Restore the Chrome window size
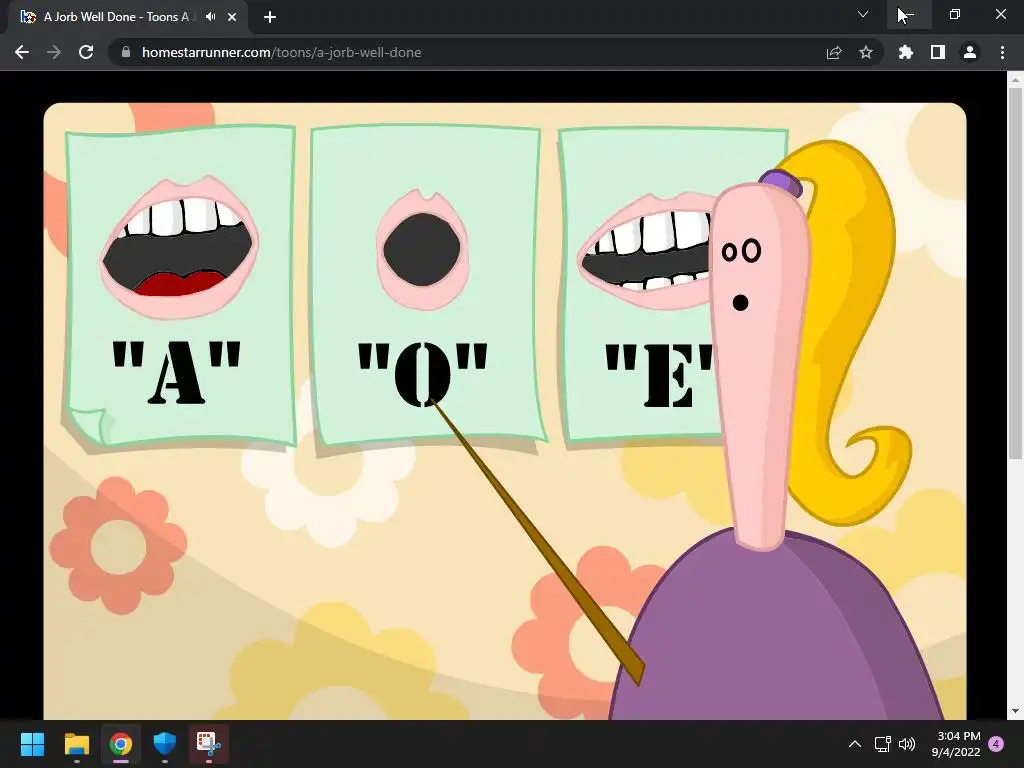This screenshot has width=1024, height=768. pyautogui.click(x=955, y=14)
